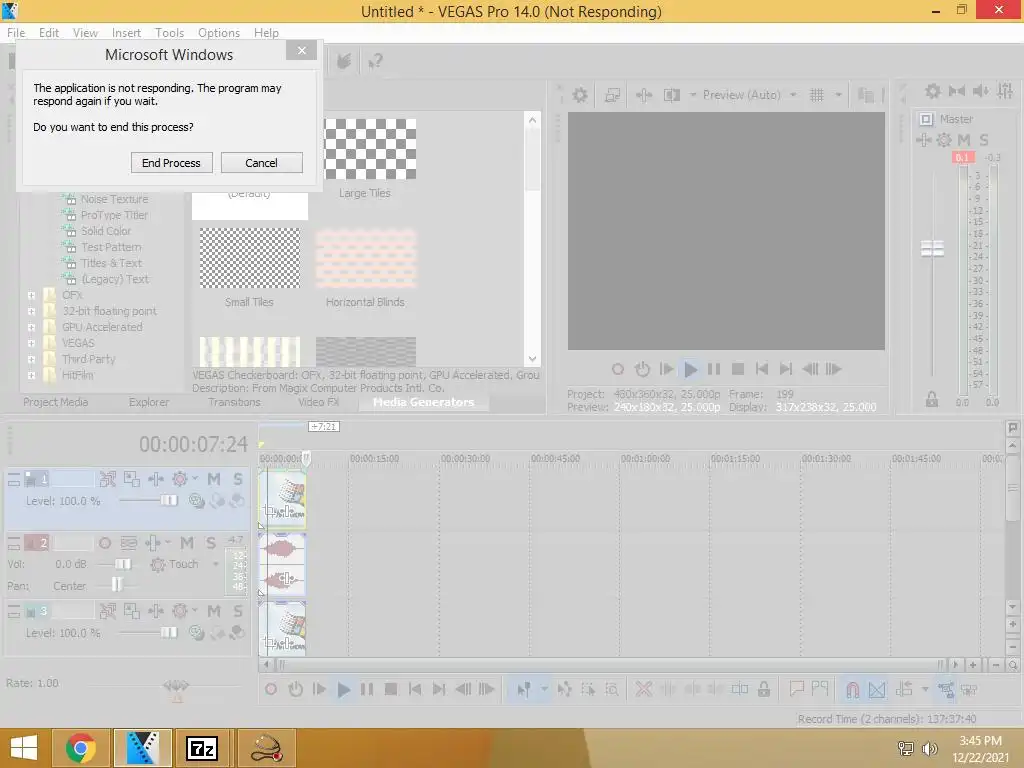Insert Marker icon in timeline toolbar
The width and height of the screenshot is (1024, 768).
click(x=797, y=688)
